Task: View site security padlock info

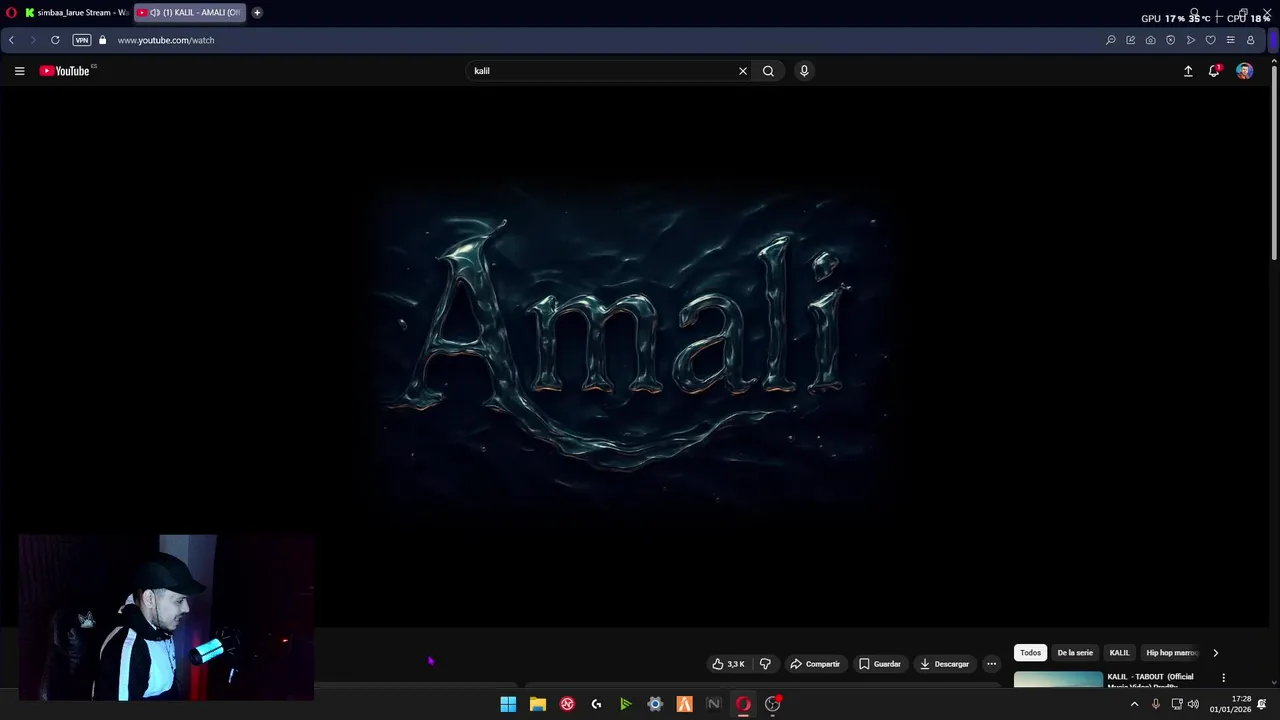Action: [x=102, y=40]
